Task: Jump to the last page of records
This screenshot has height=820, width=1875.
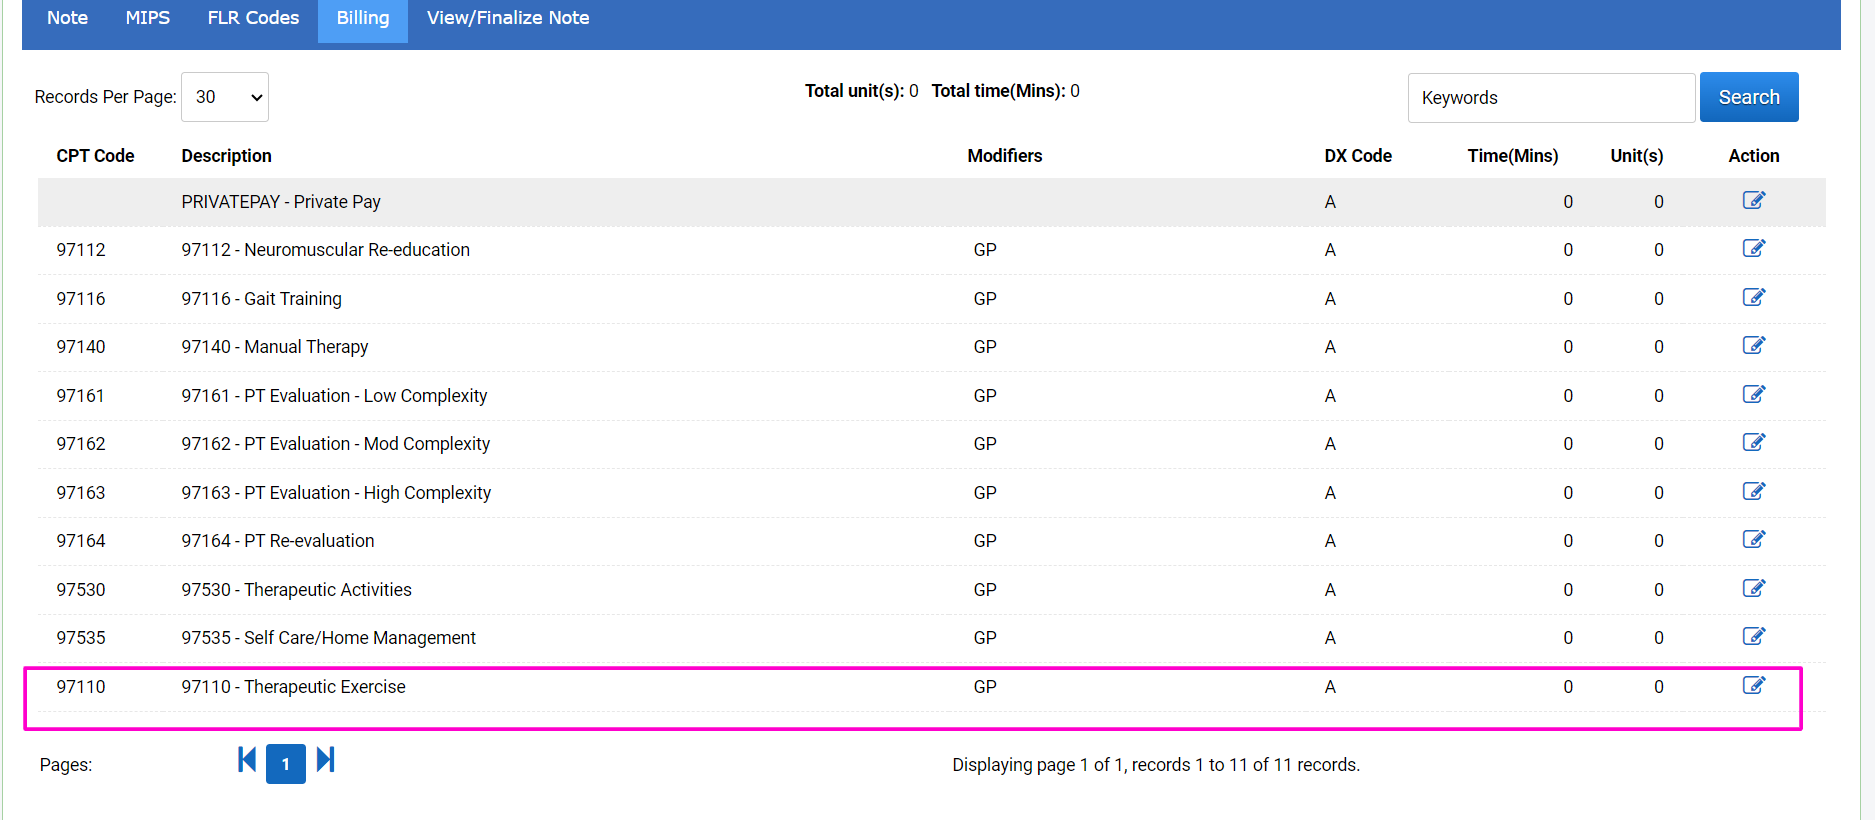Action: [325, 761]
